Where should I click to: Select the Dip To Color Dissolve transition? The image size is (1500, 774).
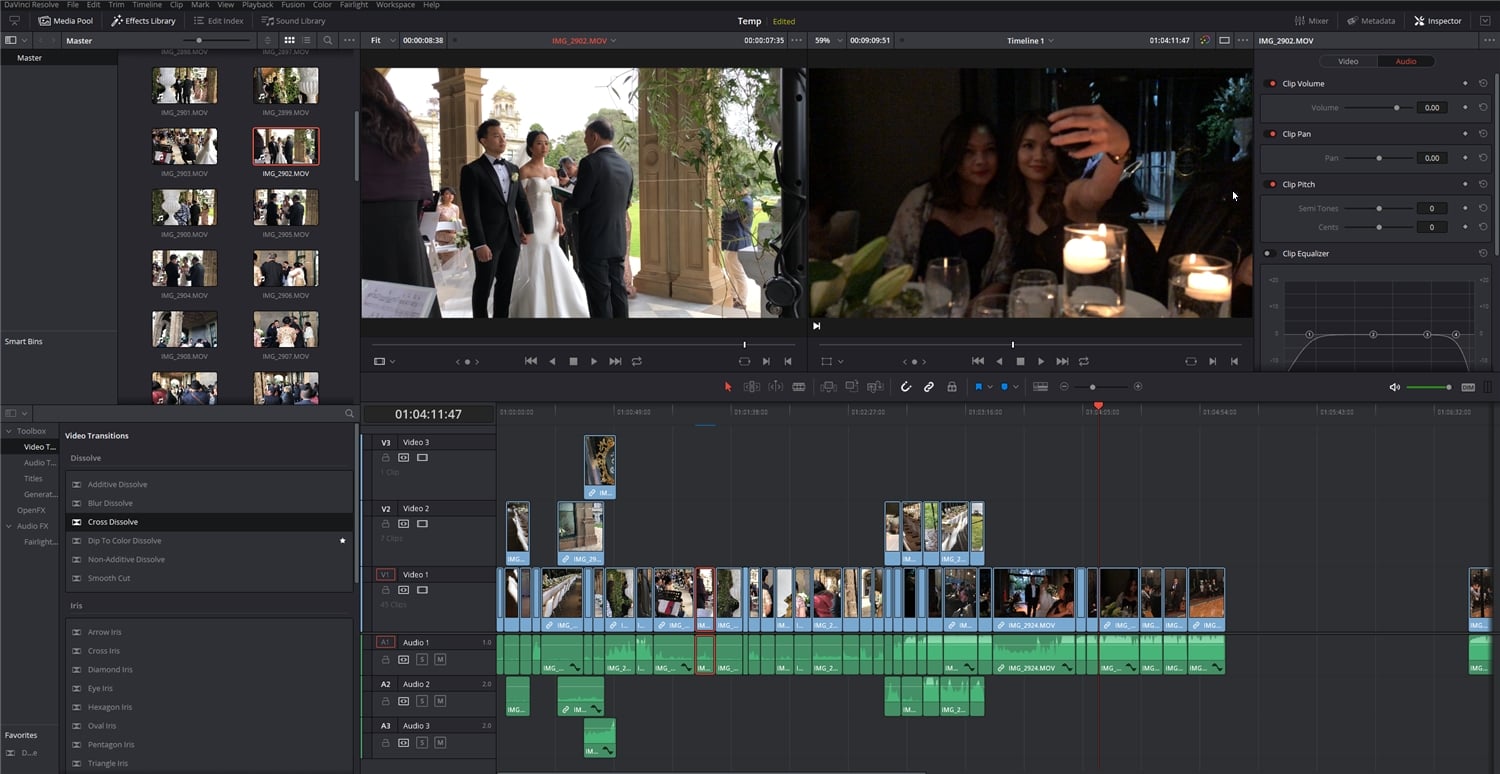[x=209, y=541]
